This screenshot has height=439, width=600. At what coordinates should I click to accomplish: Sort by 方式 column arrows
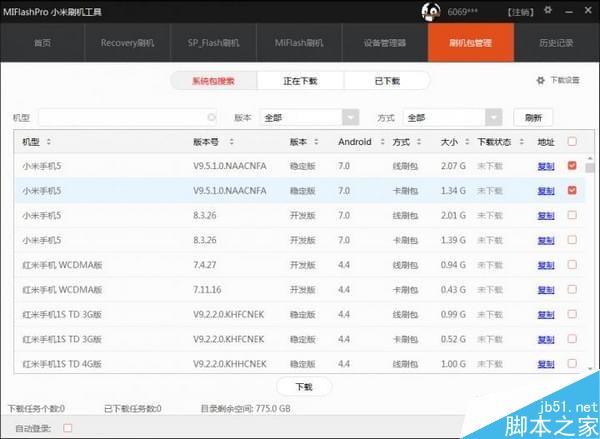pos(419,142)
